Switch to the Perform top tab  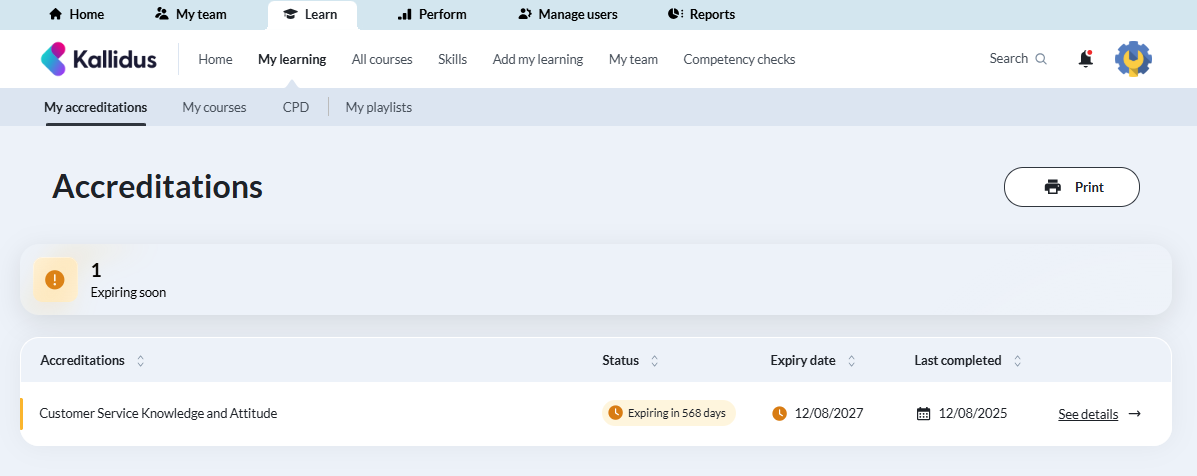tap(431, 15)
